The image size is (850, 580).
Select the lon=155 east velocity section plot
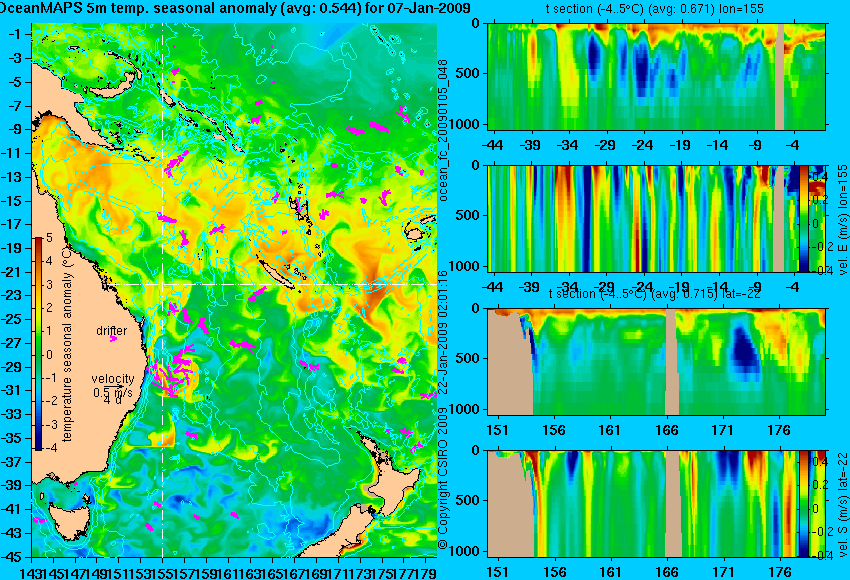click(643, 219)
